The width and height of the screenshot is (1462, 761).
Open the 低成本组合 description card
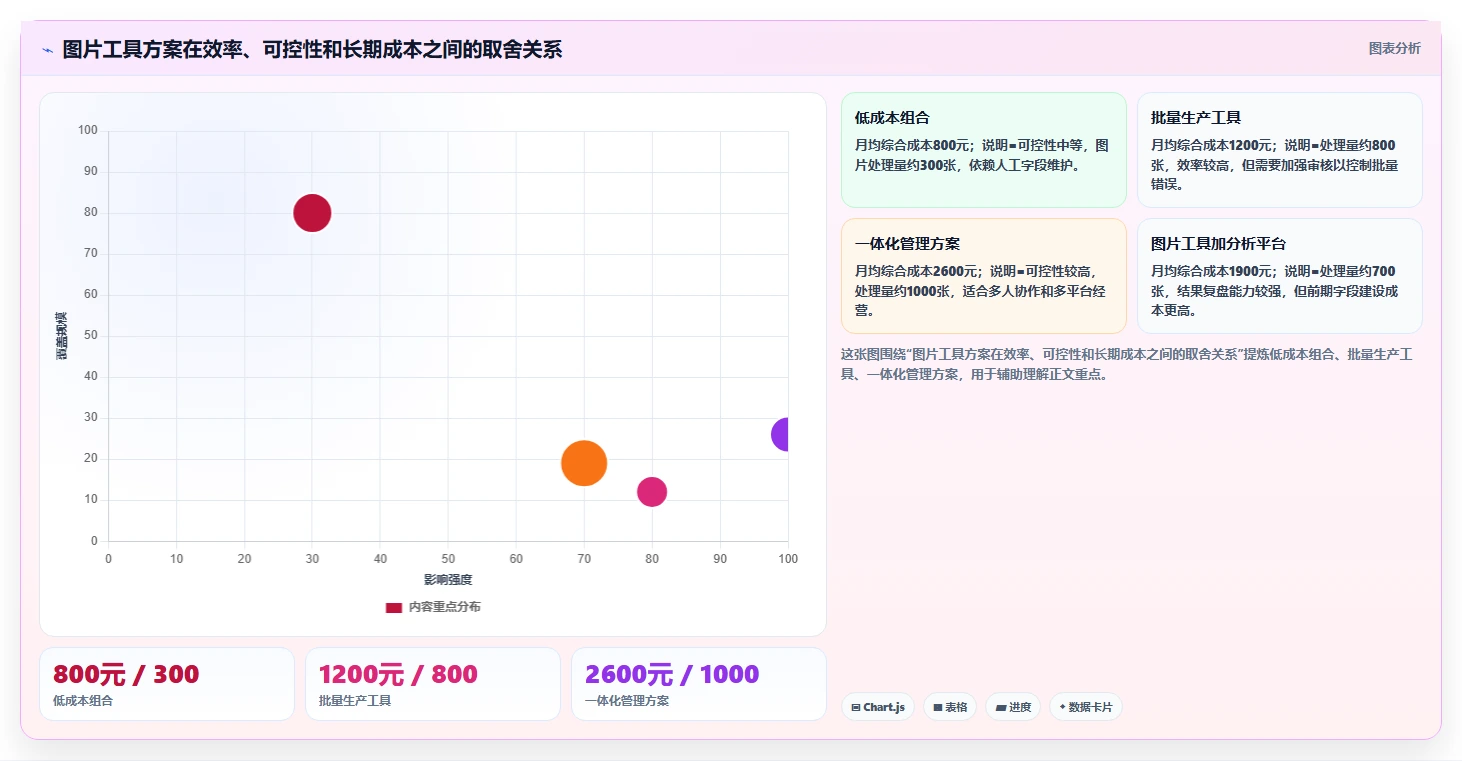(984, 150)
